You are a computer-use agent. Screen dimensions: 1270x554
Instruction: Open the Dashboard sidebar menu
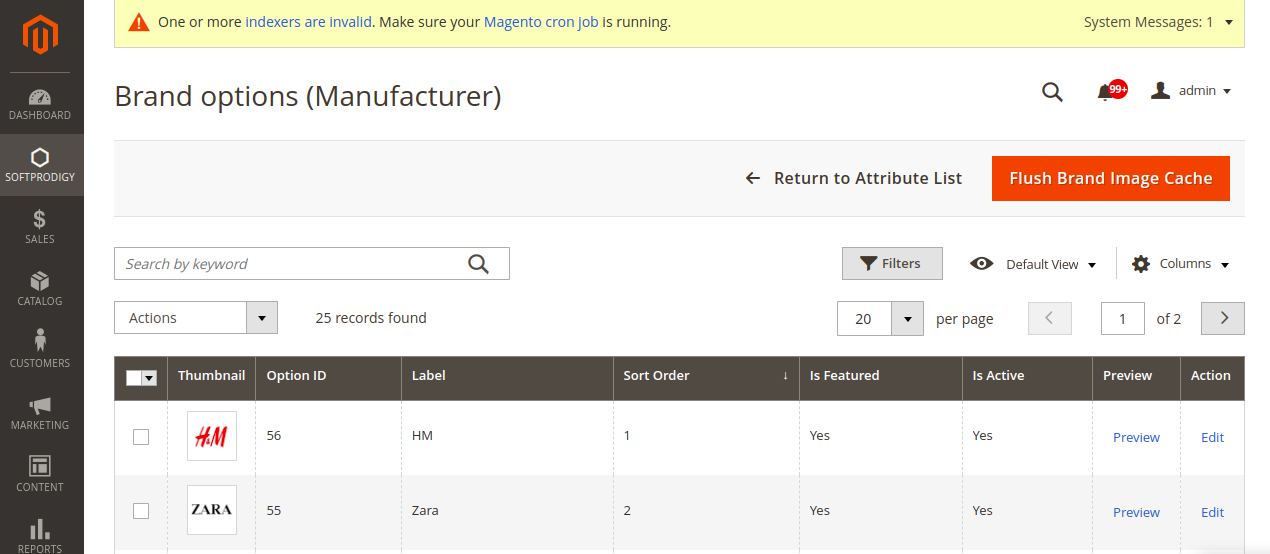(41, 104)
